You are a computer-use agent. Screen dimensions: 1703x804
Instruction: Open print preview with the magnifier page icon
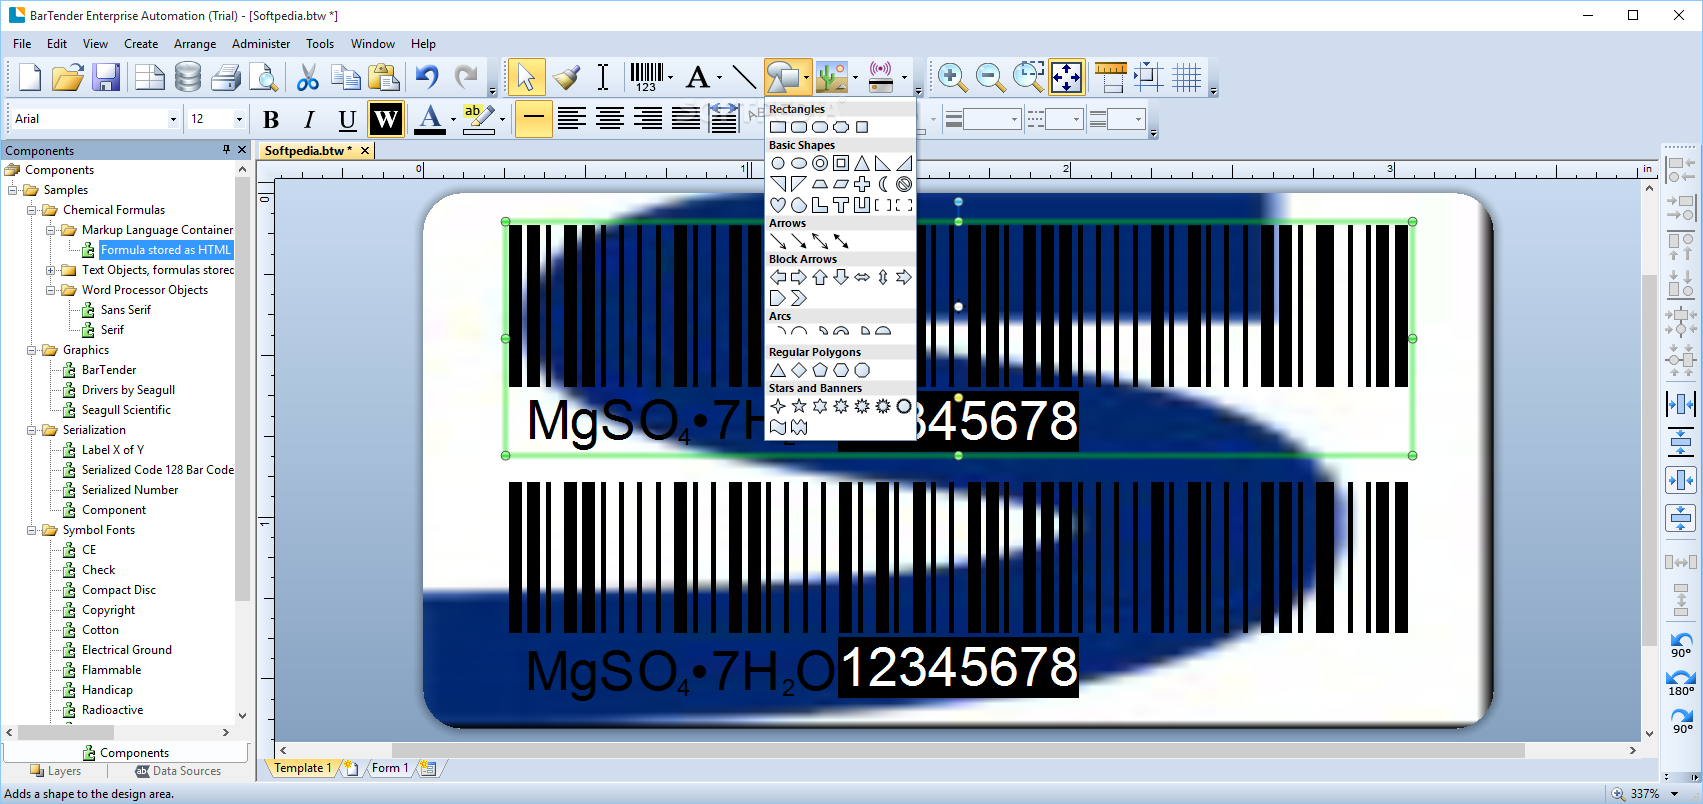[x=263, y=77]
